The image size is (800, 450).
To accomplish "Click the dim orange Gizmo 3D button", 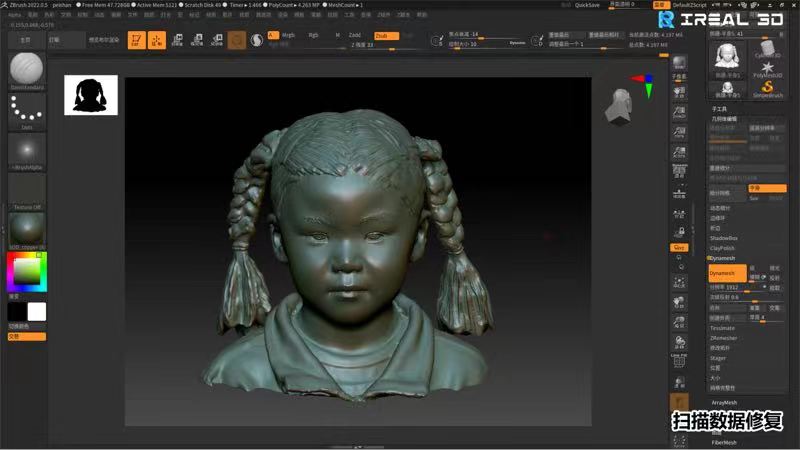I will (x=237, y=40).
